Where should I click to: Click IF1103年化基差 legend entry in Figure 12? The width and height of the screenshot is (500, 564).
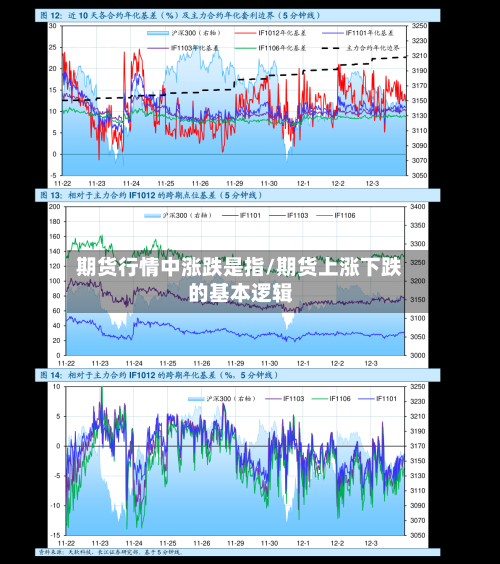tap(183, 48)
